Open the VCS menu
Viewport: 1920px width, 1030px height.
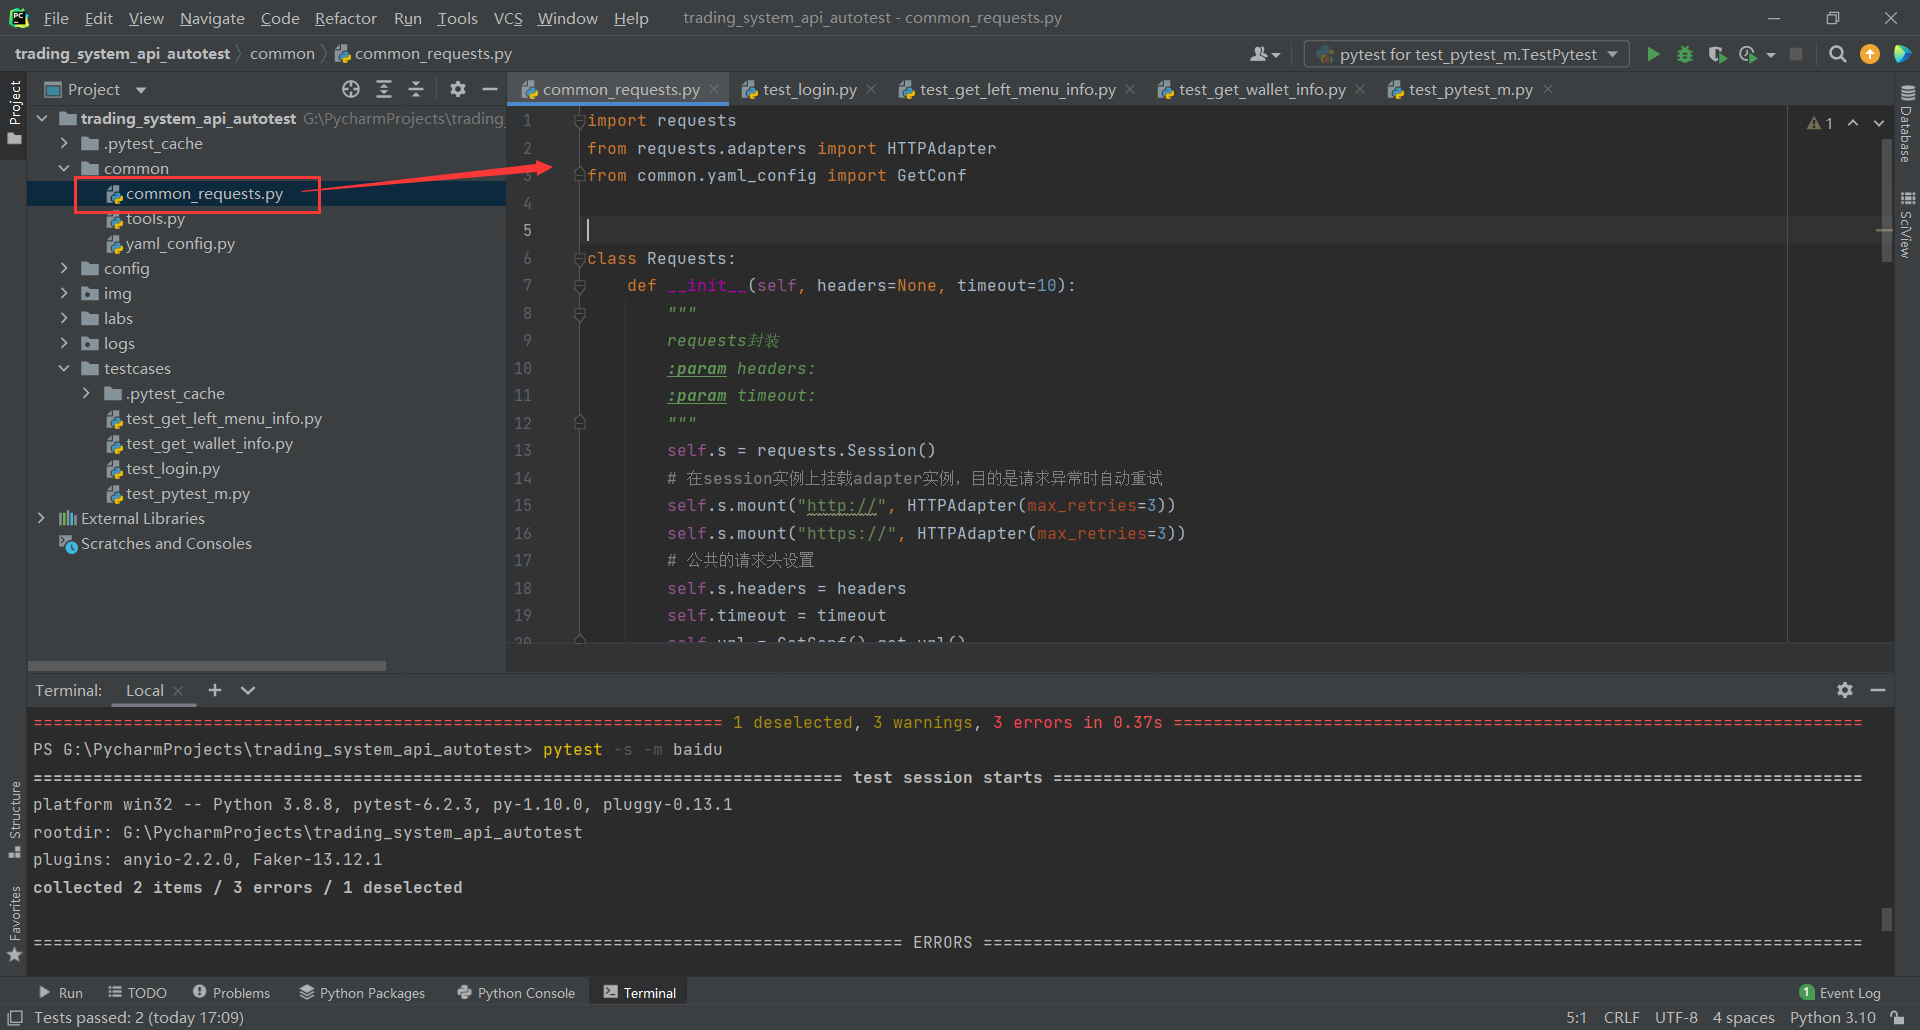508,18
